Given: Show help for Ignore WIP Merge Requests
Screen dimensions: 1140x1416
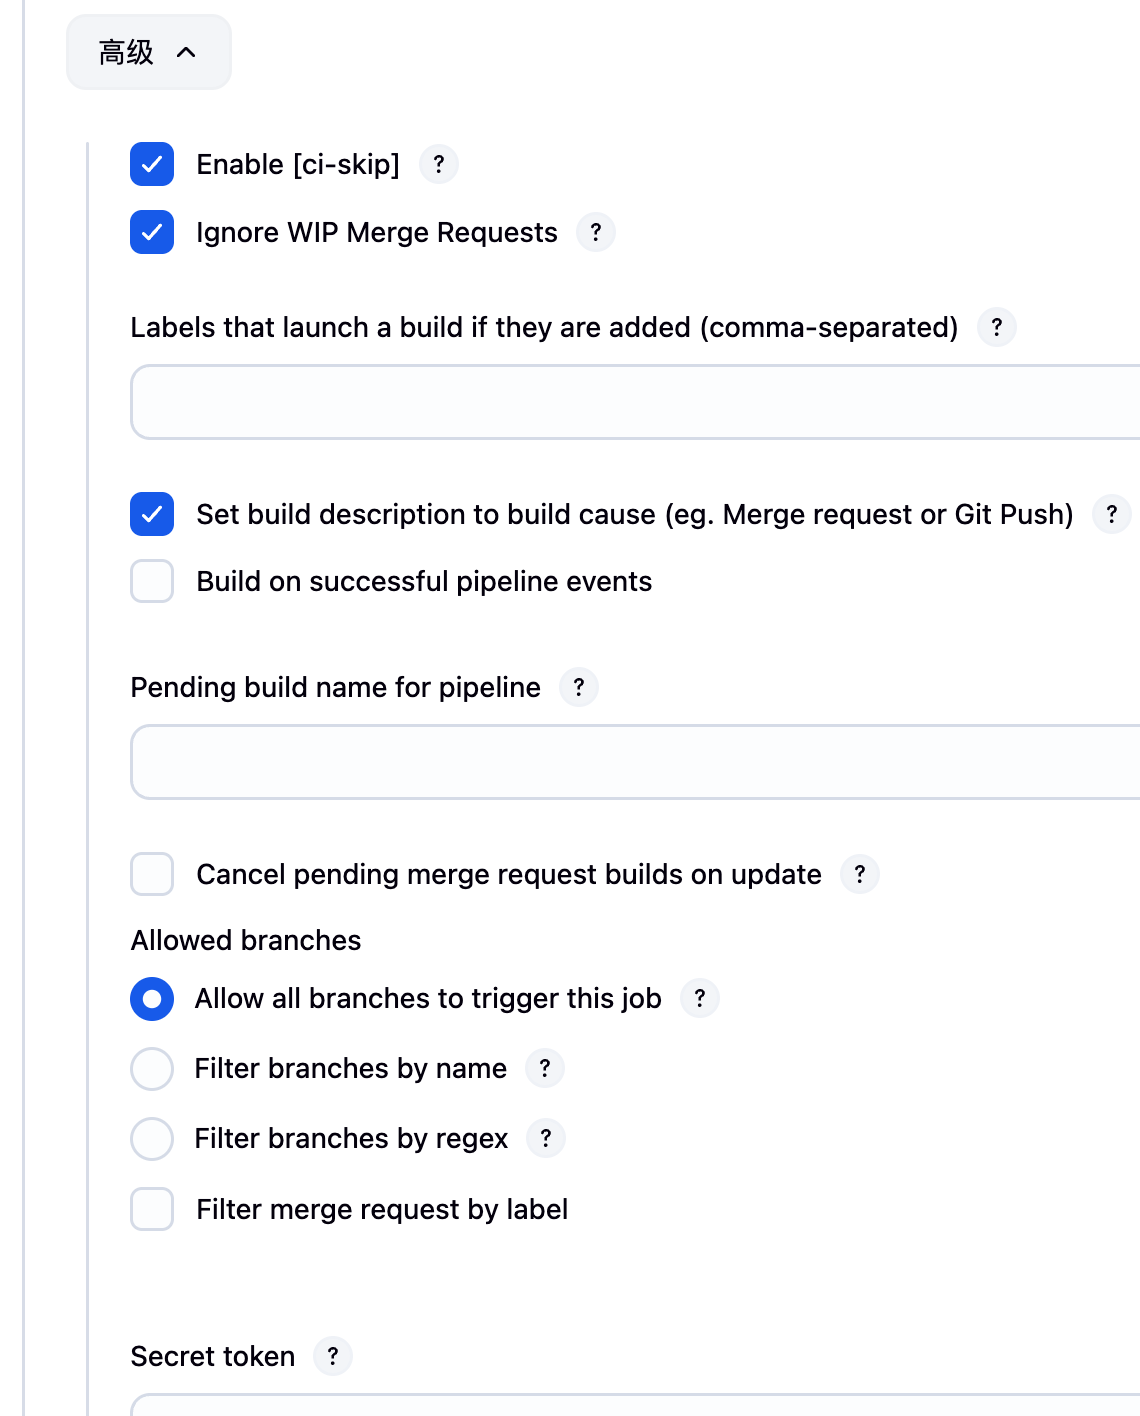Looking at the screenshot, I should click(596, 232).
